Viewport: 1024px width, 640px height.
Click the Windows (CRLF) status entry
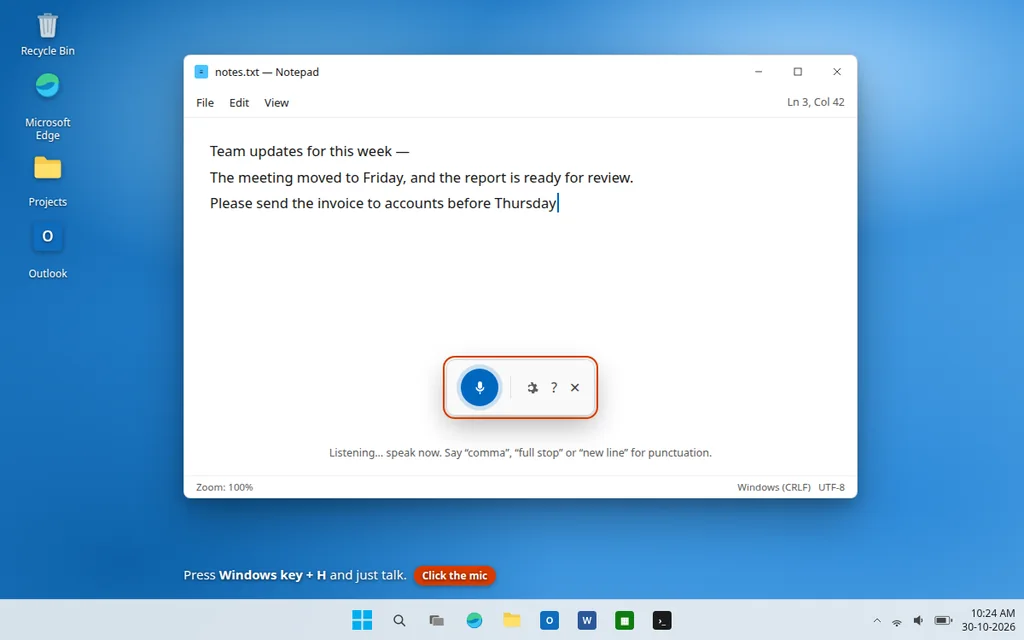[774, 487]
